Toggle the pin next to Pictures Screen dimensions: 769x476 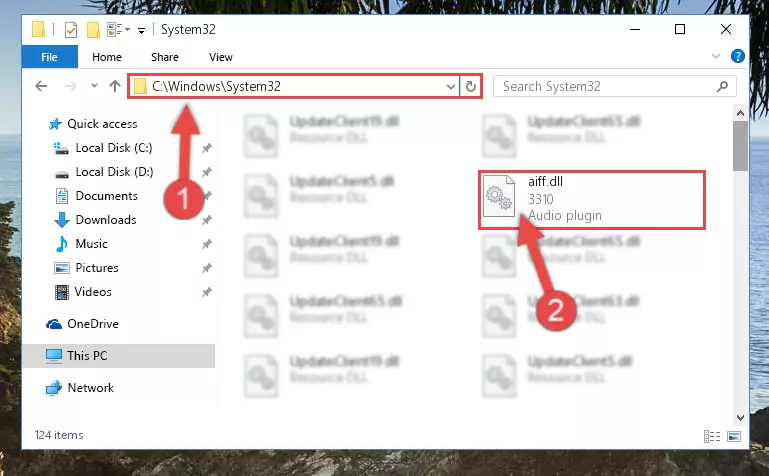pyautogui.click(x=207, y=268)
